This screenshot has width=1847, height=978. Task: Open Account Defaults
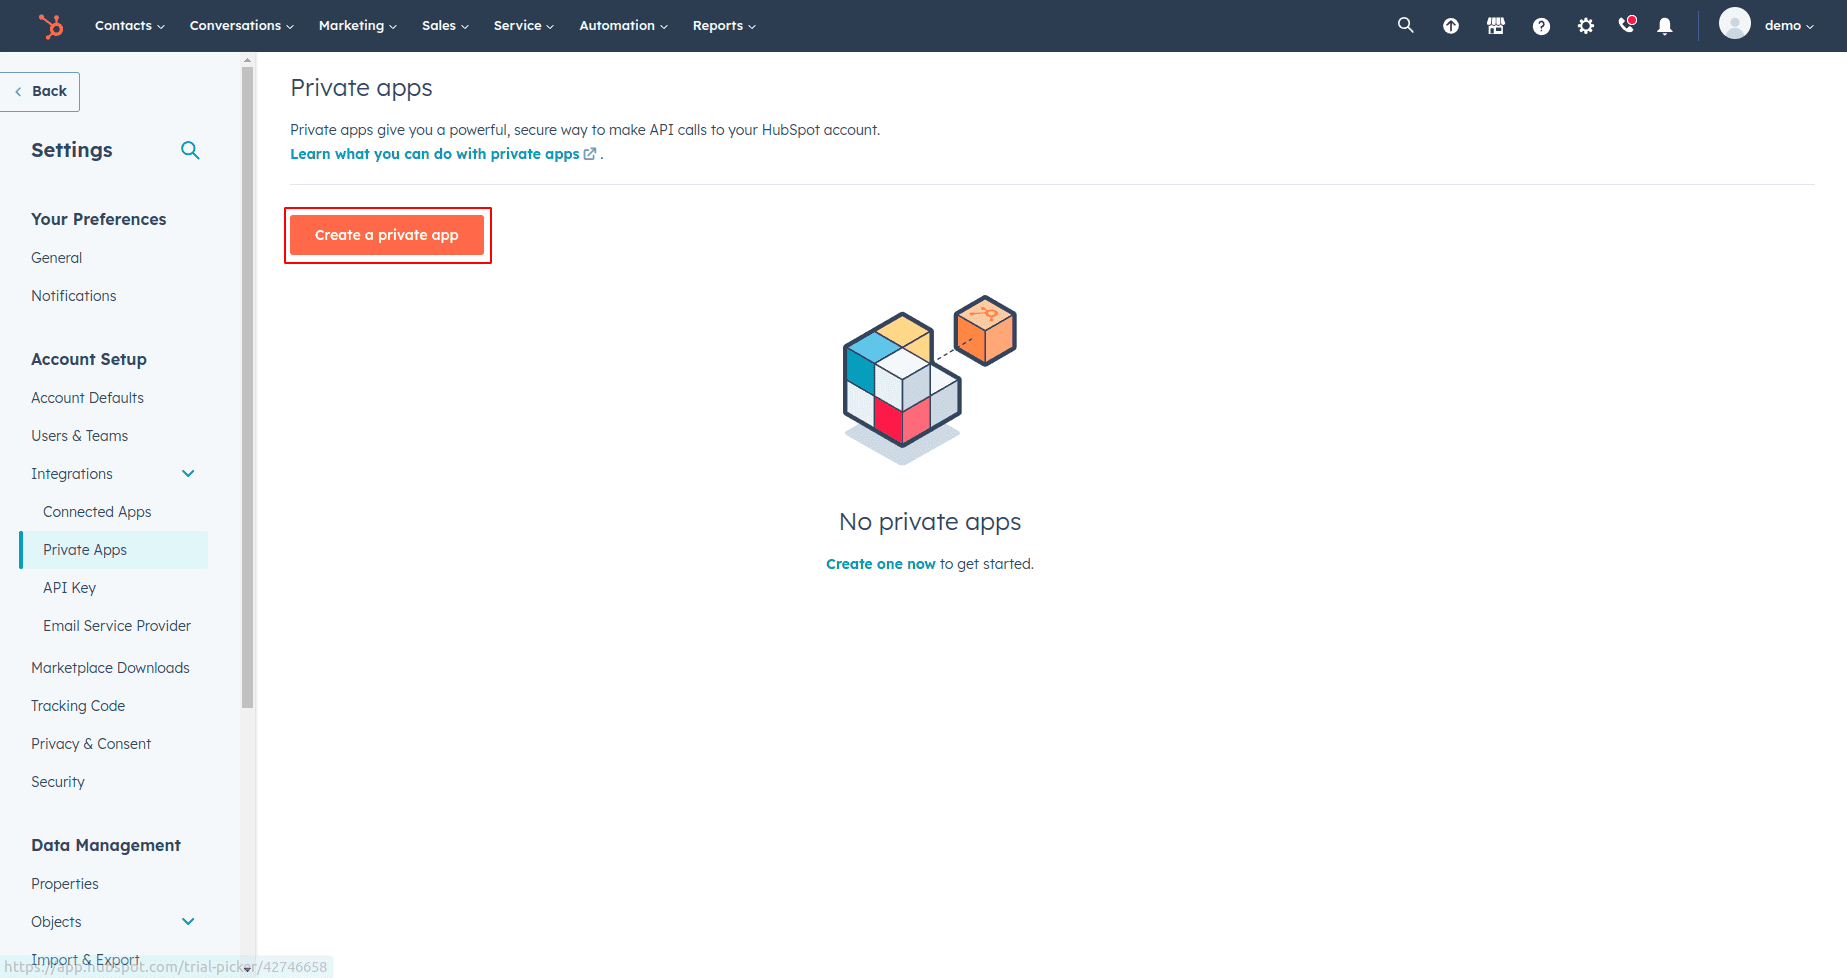(x=88, y=398)
